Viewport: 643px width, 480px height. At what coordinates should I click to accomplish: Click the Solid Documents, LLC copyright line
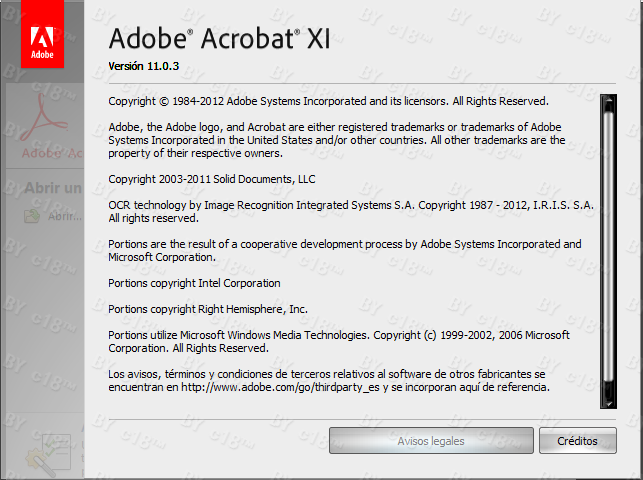tap(211, 178)
